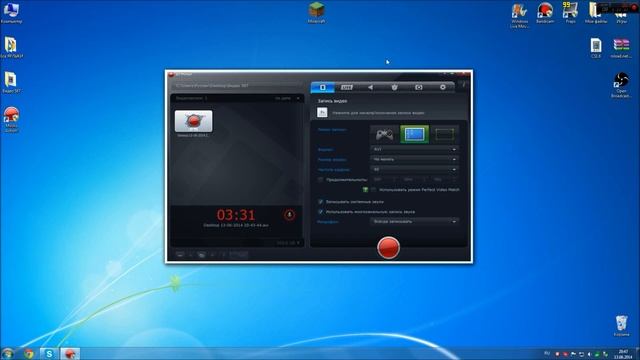Open the video recording tab

pyautogui.click(x=322, y=87)
